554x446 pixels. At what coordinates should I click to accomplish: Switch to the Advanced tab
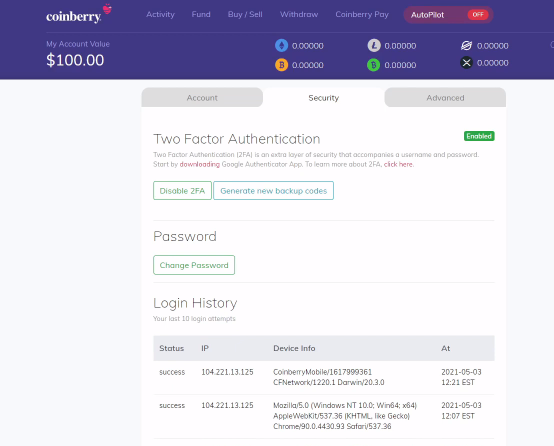pos(445,98)
